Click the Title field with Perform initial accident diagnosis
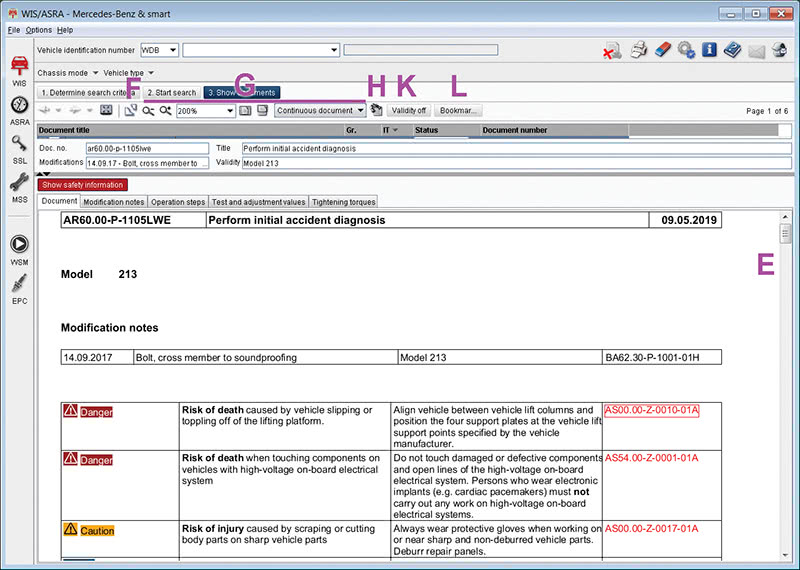 pyautogui.click(x=516, y=148)
